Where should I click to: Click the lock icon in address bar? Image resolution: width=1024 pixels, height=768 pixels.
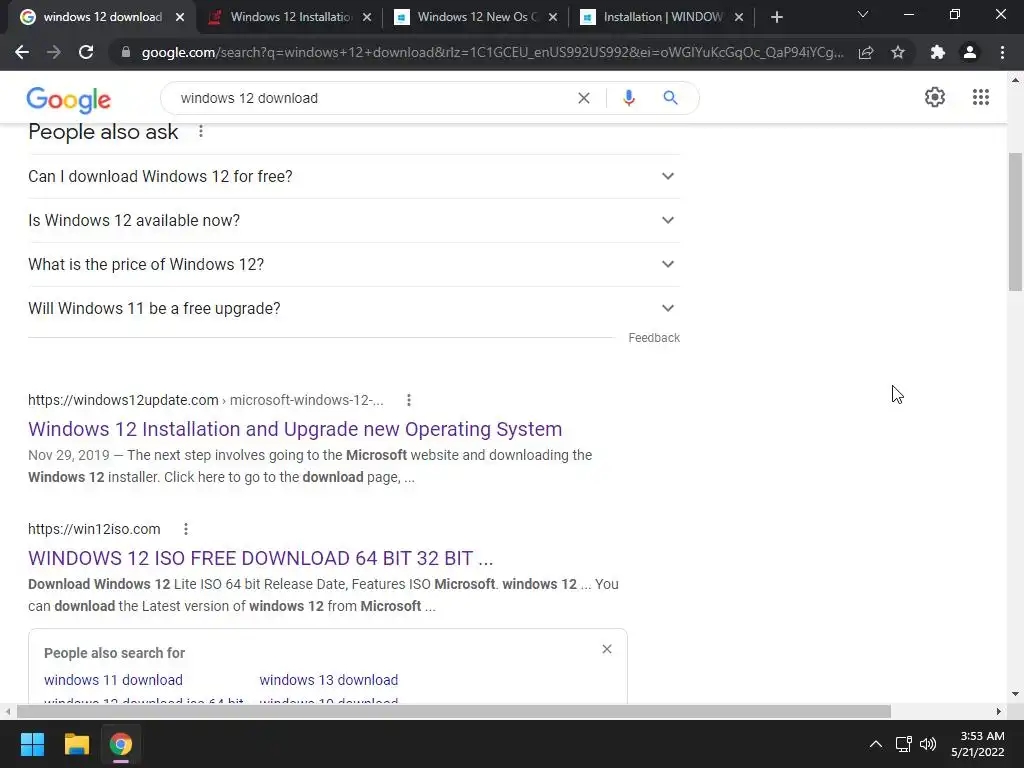tap(125, 52)
